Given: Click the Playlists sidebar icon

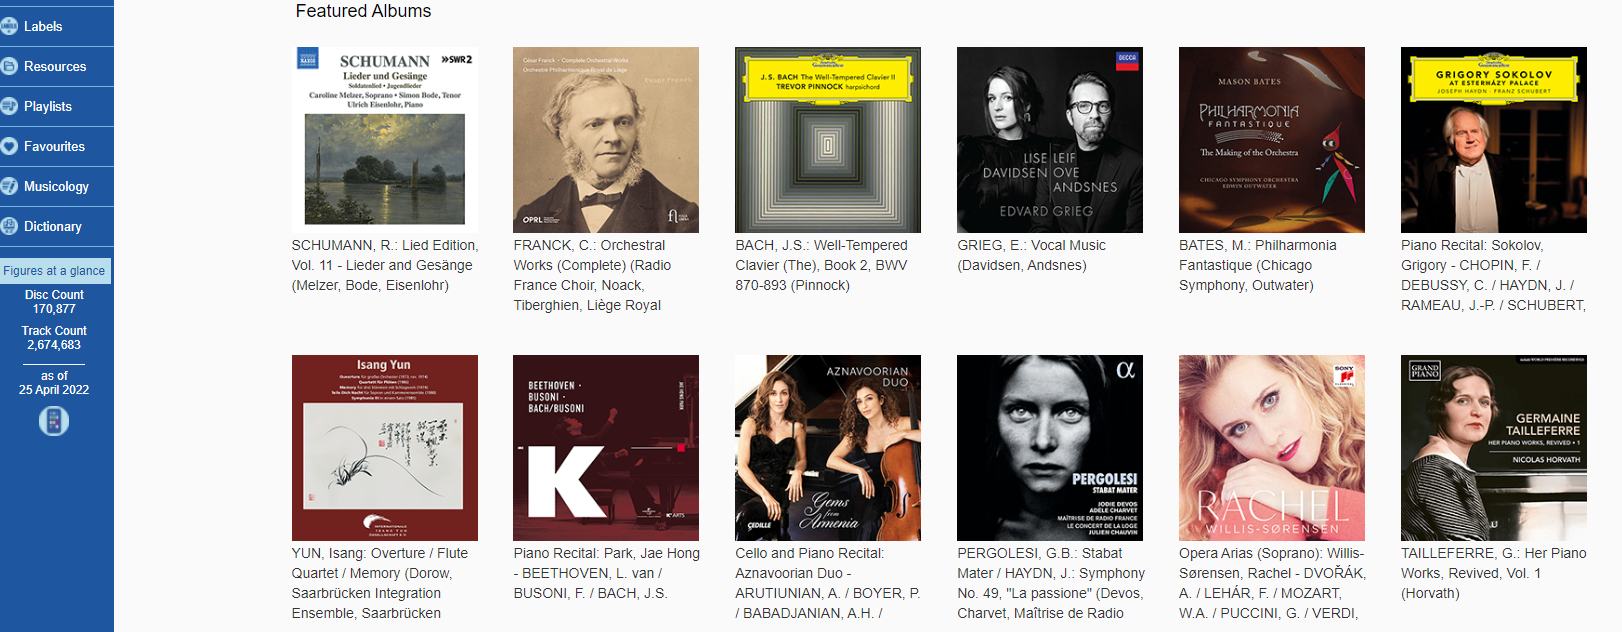Looking at the screenshot, I should click(9, 106).
